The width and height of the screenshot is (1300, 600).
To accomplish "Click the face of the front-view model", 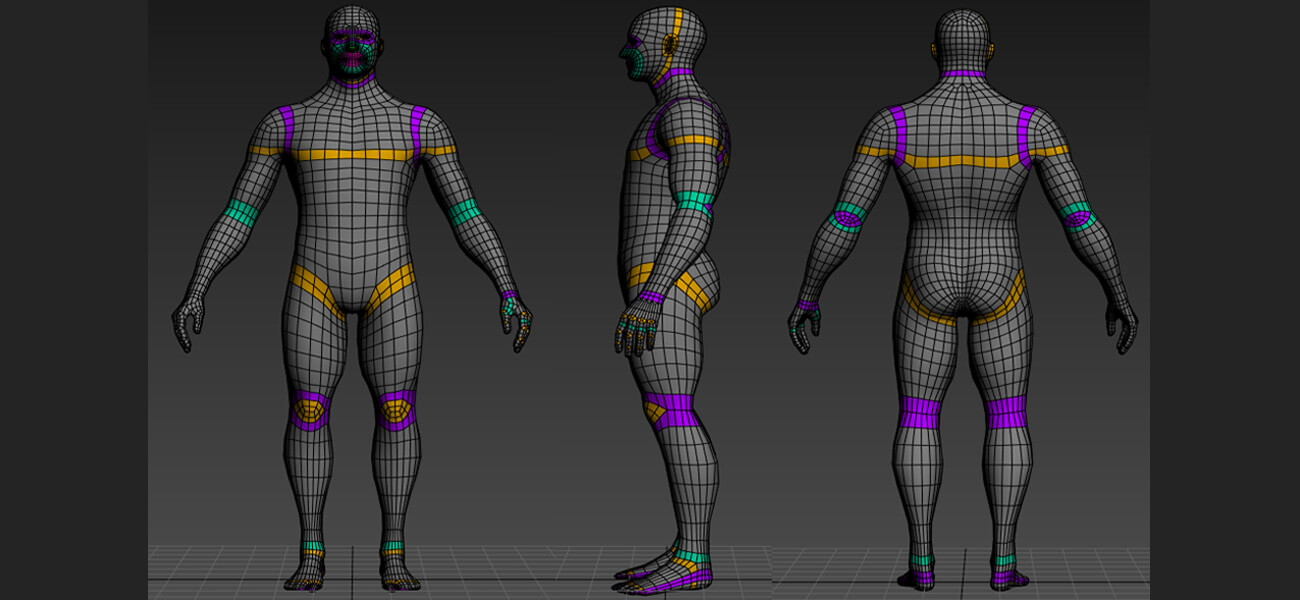I will [x=354, y=52].
